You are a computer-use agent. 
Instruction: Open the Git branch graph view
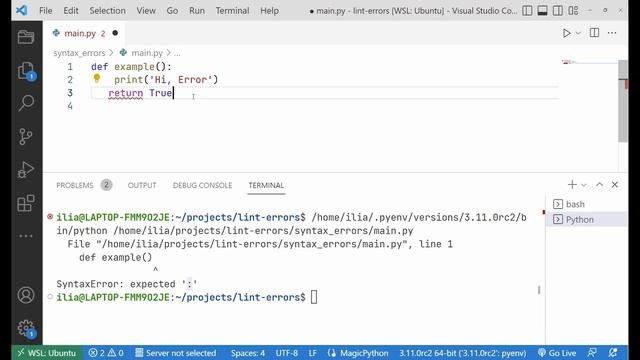(x=26, y=136)
